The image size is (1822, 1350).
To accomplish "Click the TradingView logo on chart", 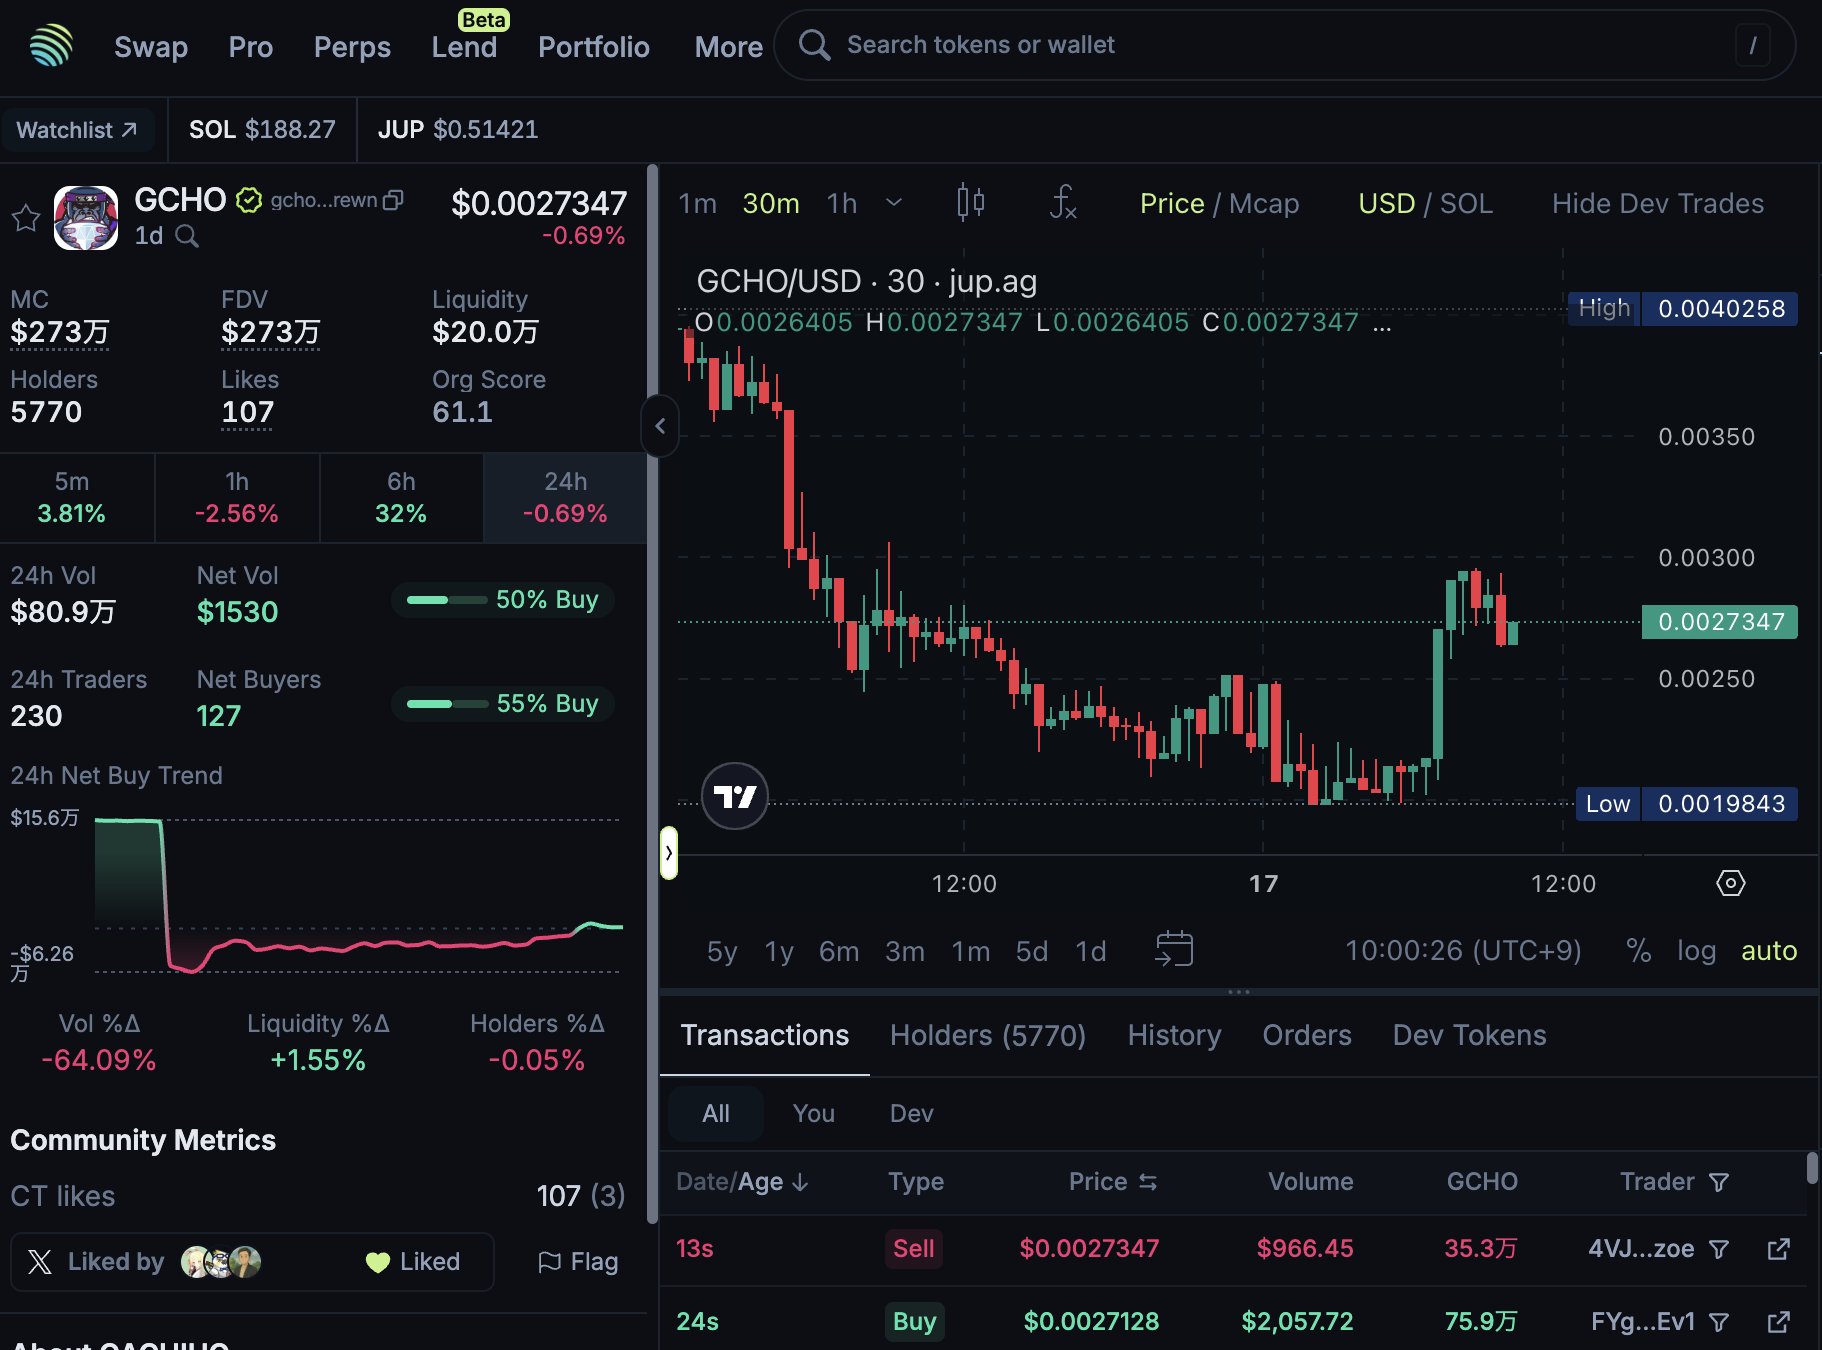I will click(x=735, y=796).
